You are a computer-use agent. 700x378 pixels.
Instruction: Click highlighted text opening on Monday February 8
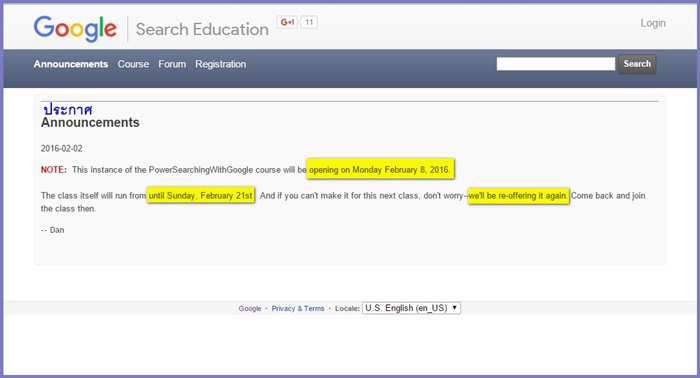point(380,169)
